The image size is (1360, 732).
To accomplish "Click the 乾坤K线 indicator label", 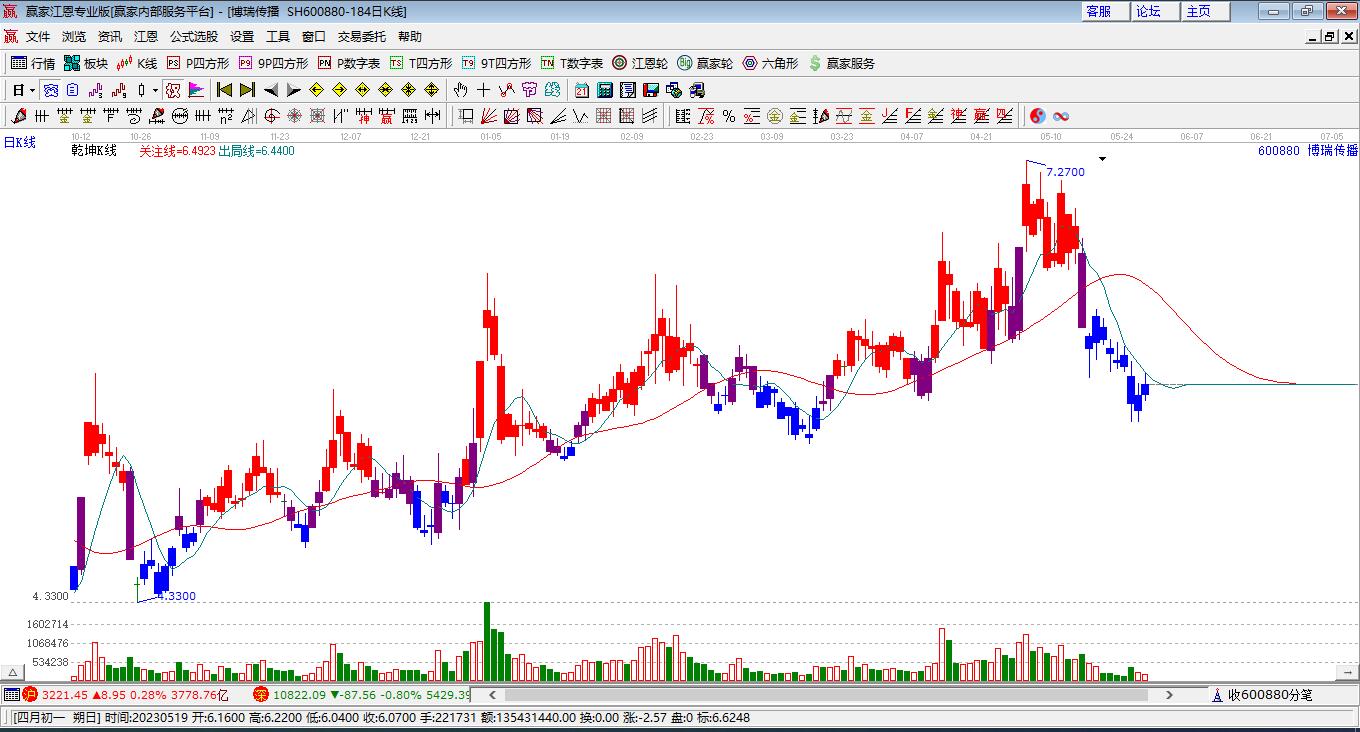I will coord(94,151).
